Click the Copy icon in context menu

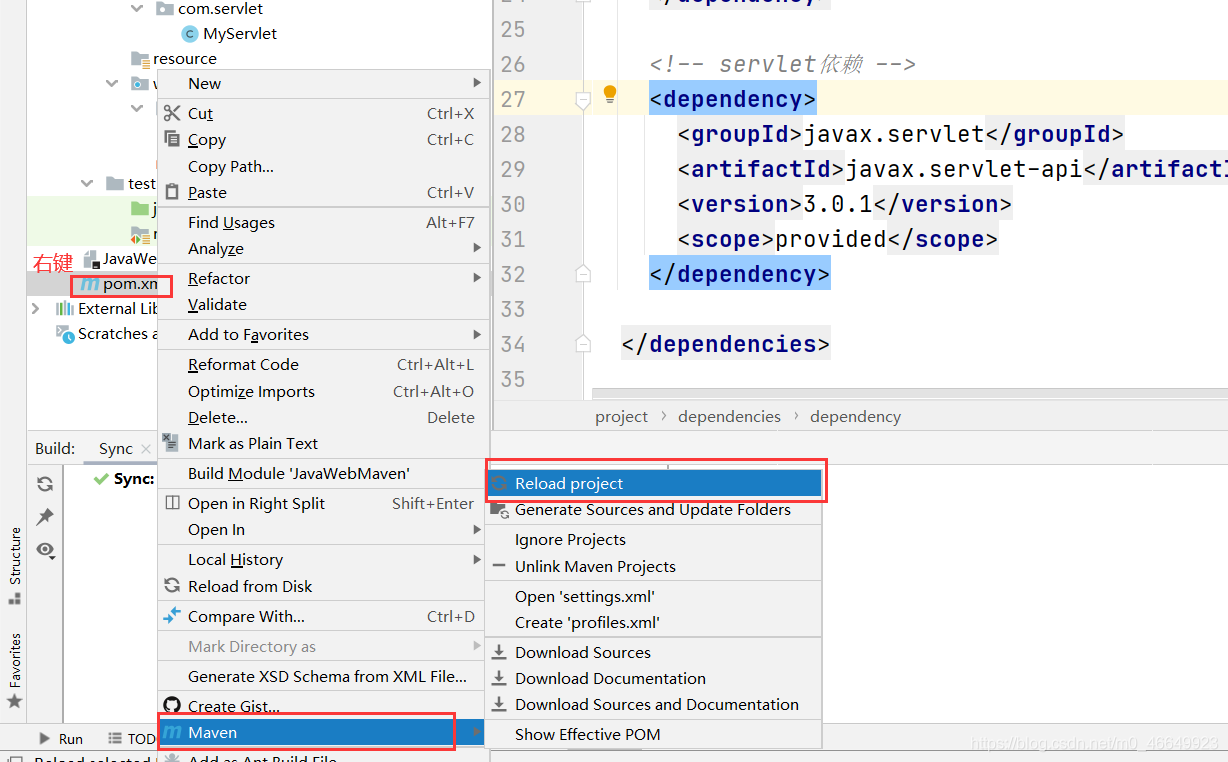(x=172, y=140)
